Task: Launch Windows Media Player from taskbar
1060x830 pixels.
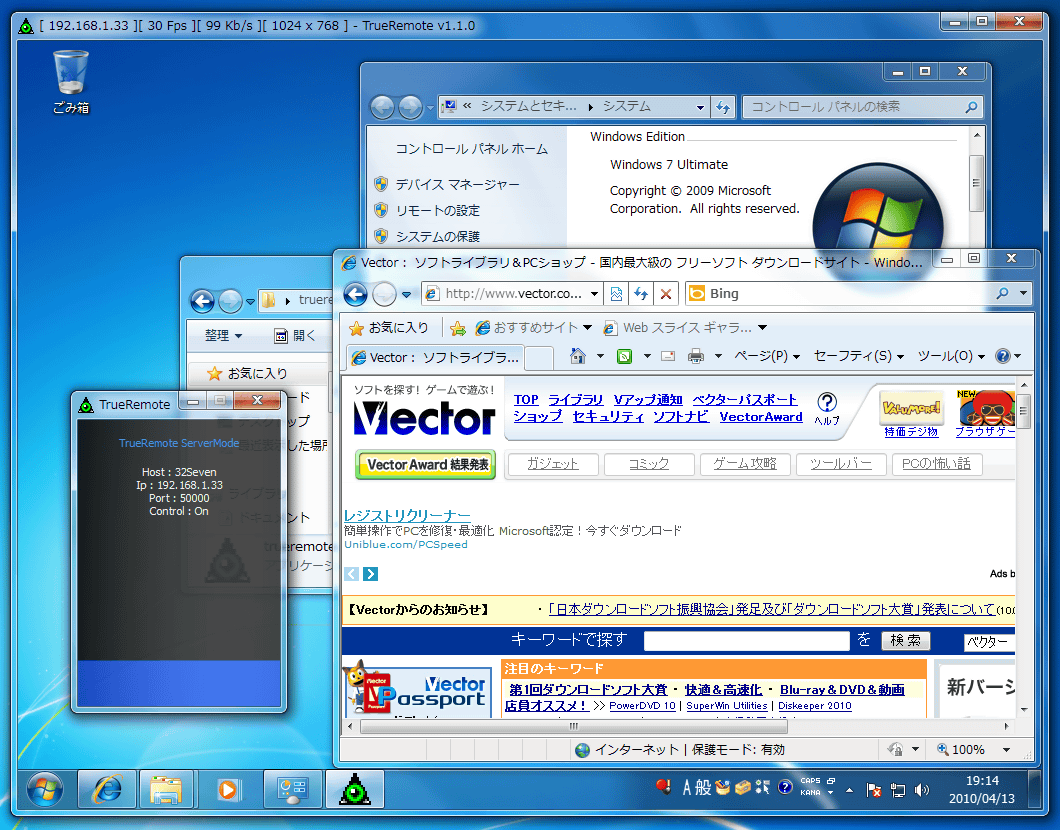Action: [x=228, y=789]
